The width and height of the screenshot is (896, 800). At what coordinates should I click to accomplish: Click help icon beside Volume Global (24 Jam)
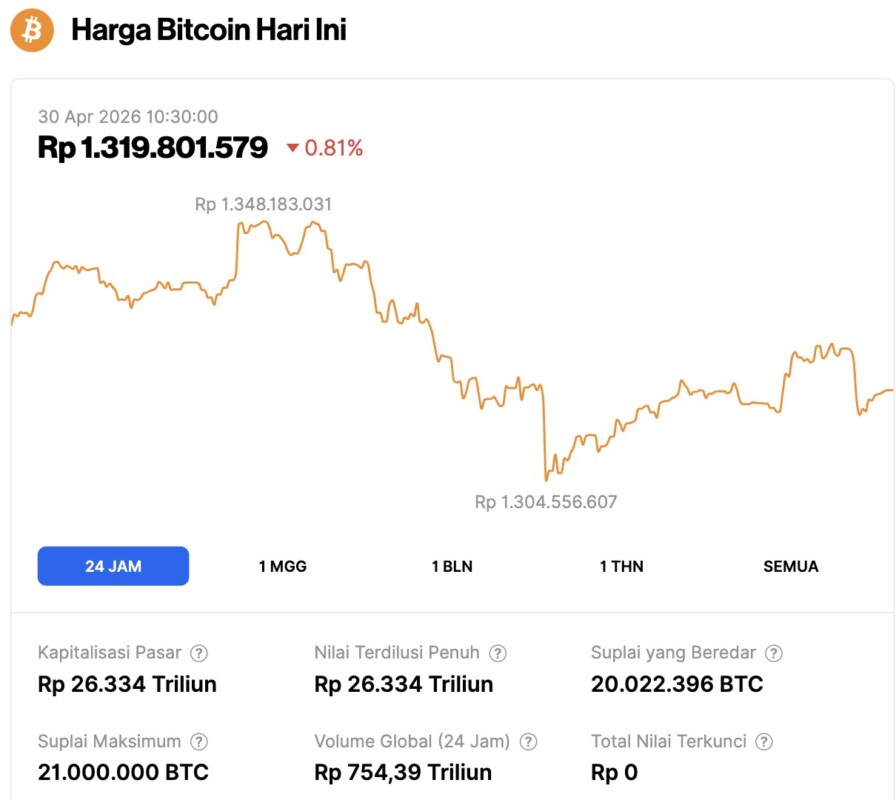point(528,742)
